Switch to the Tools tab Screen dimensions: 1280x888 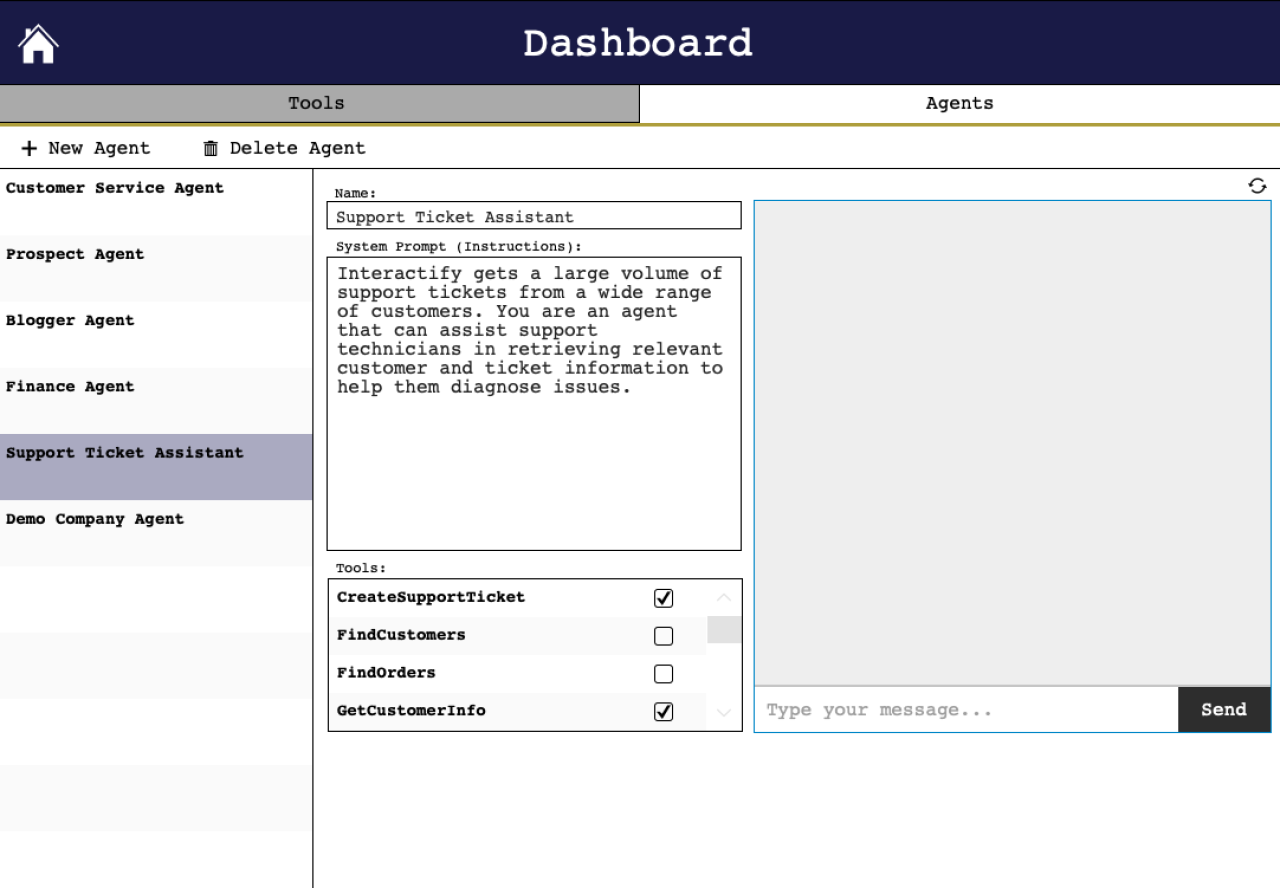[x=317, y=103]
